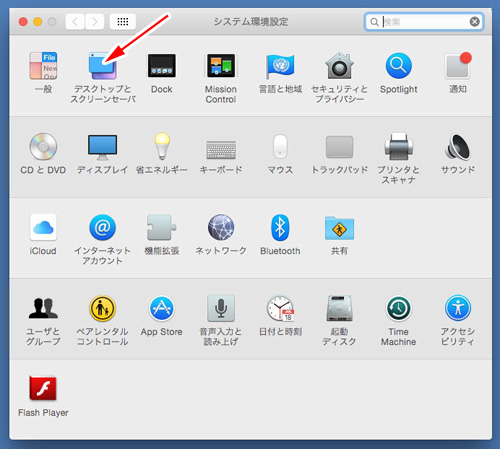Open 日付と時刻 preferences

point(280,308)
